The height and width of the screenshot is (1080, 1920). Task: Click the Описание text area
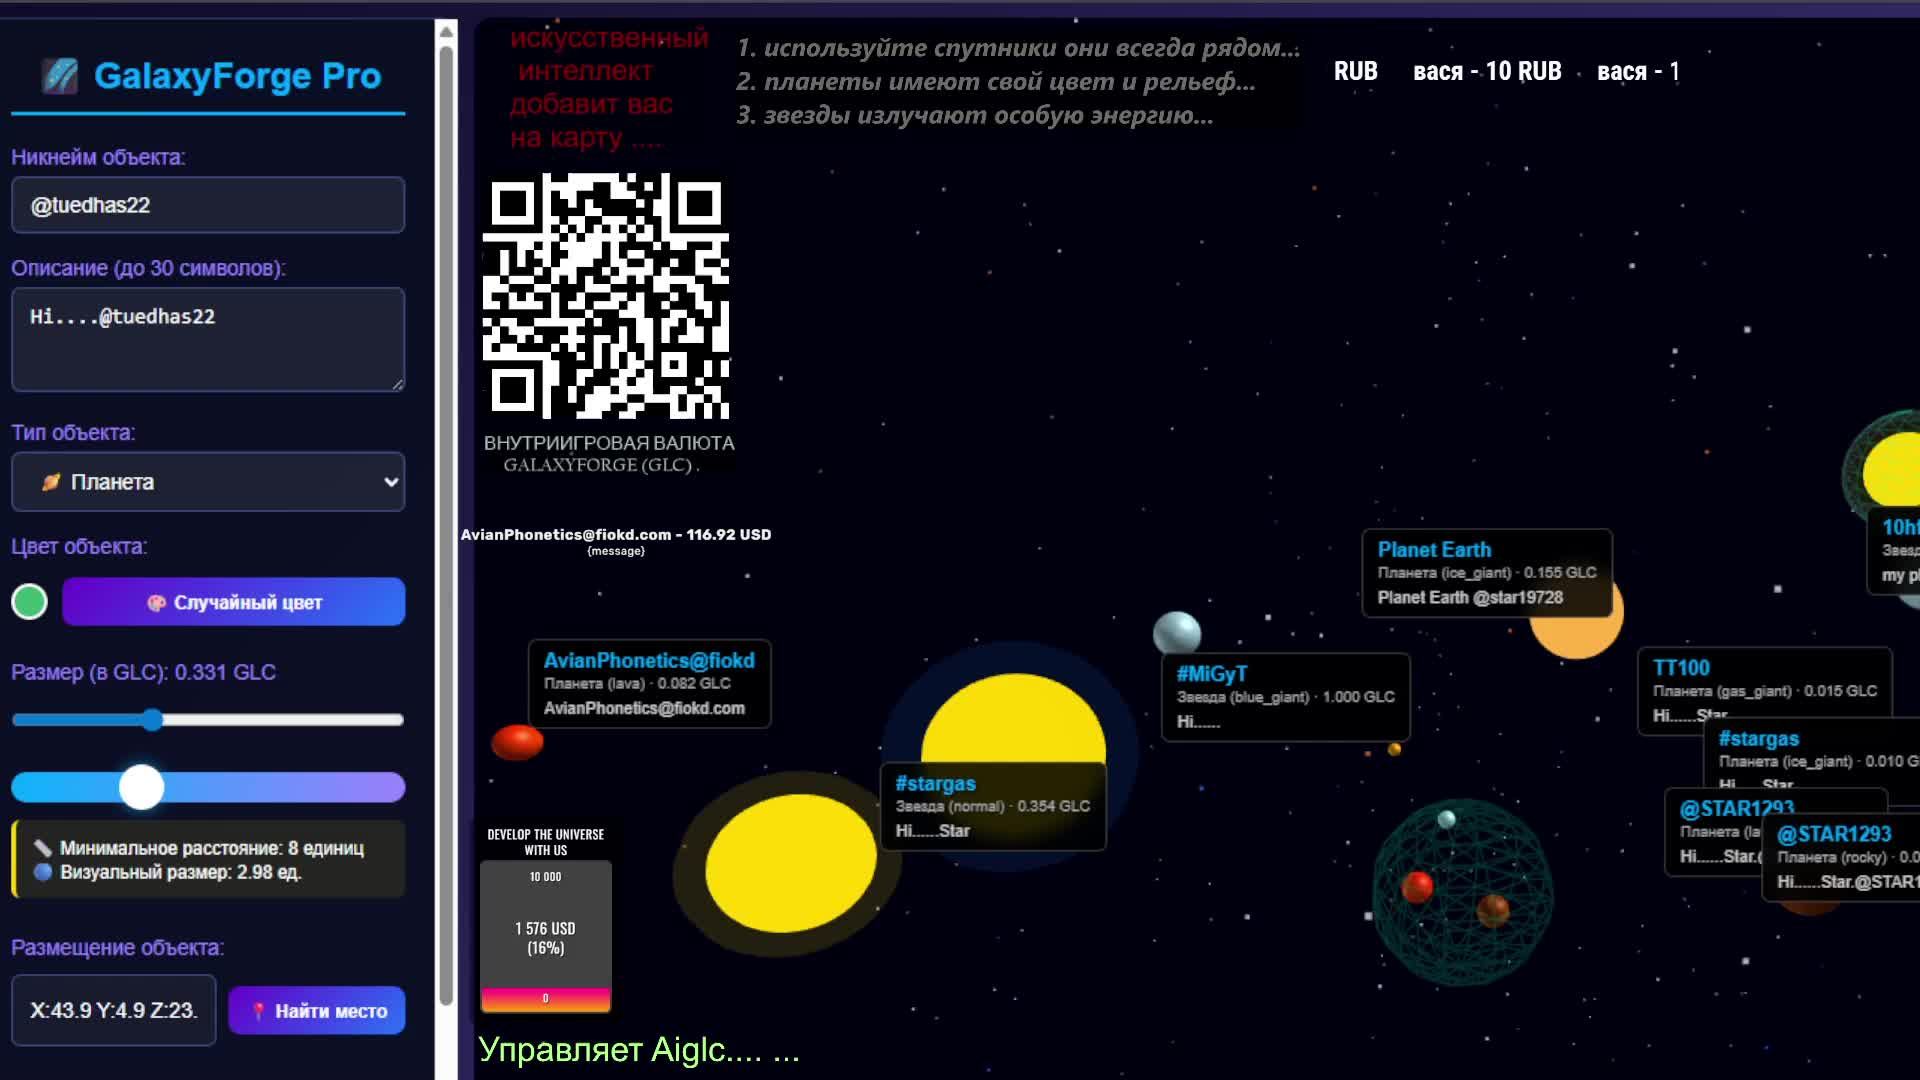pos(208,340)
